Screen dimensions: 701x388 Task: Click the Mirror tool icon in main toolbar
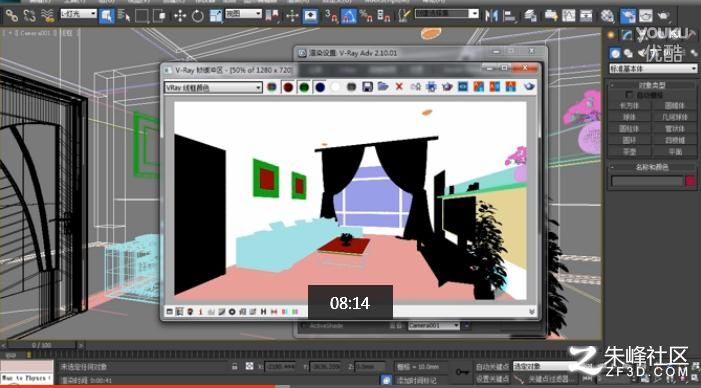[x=491, y=16]
